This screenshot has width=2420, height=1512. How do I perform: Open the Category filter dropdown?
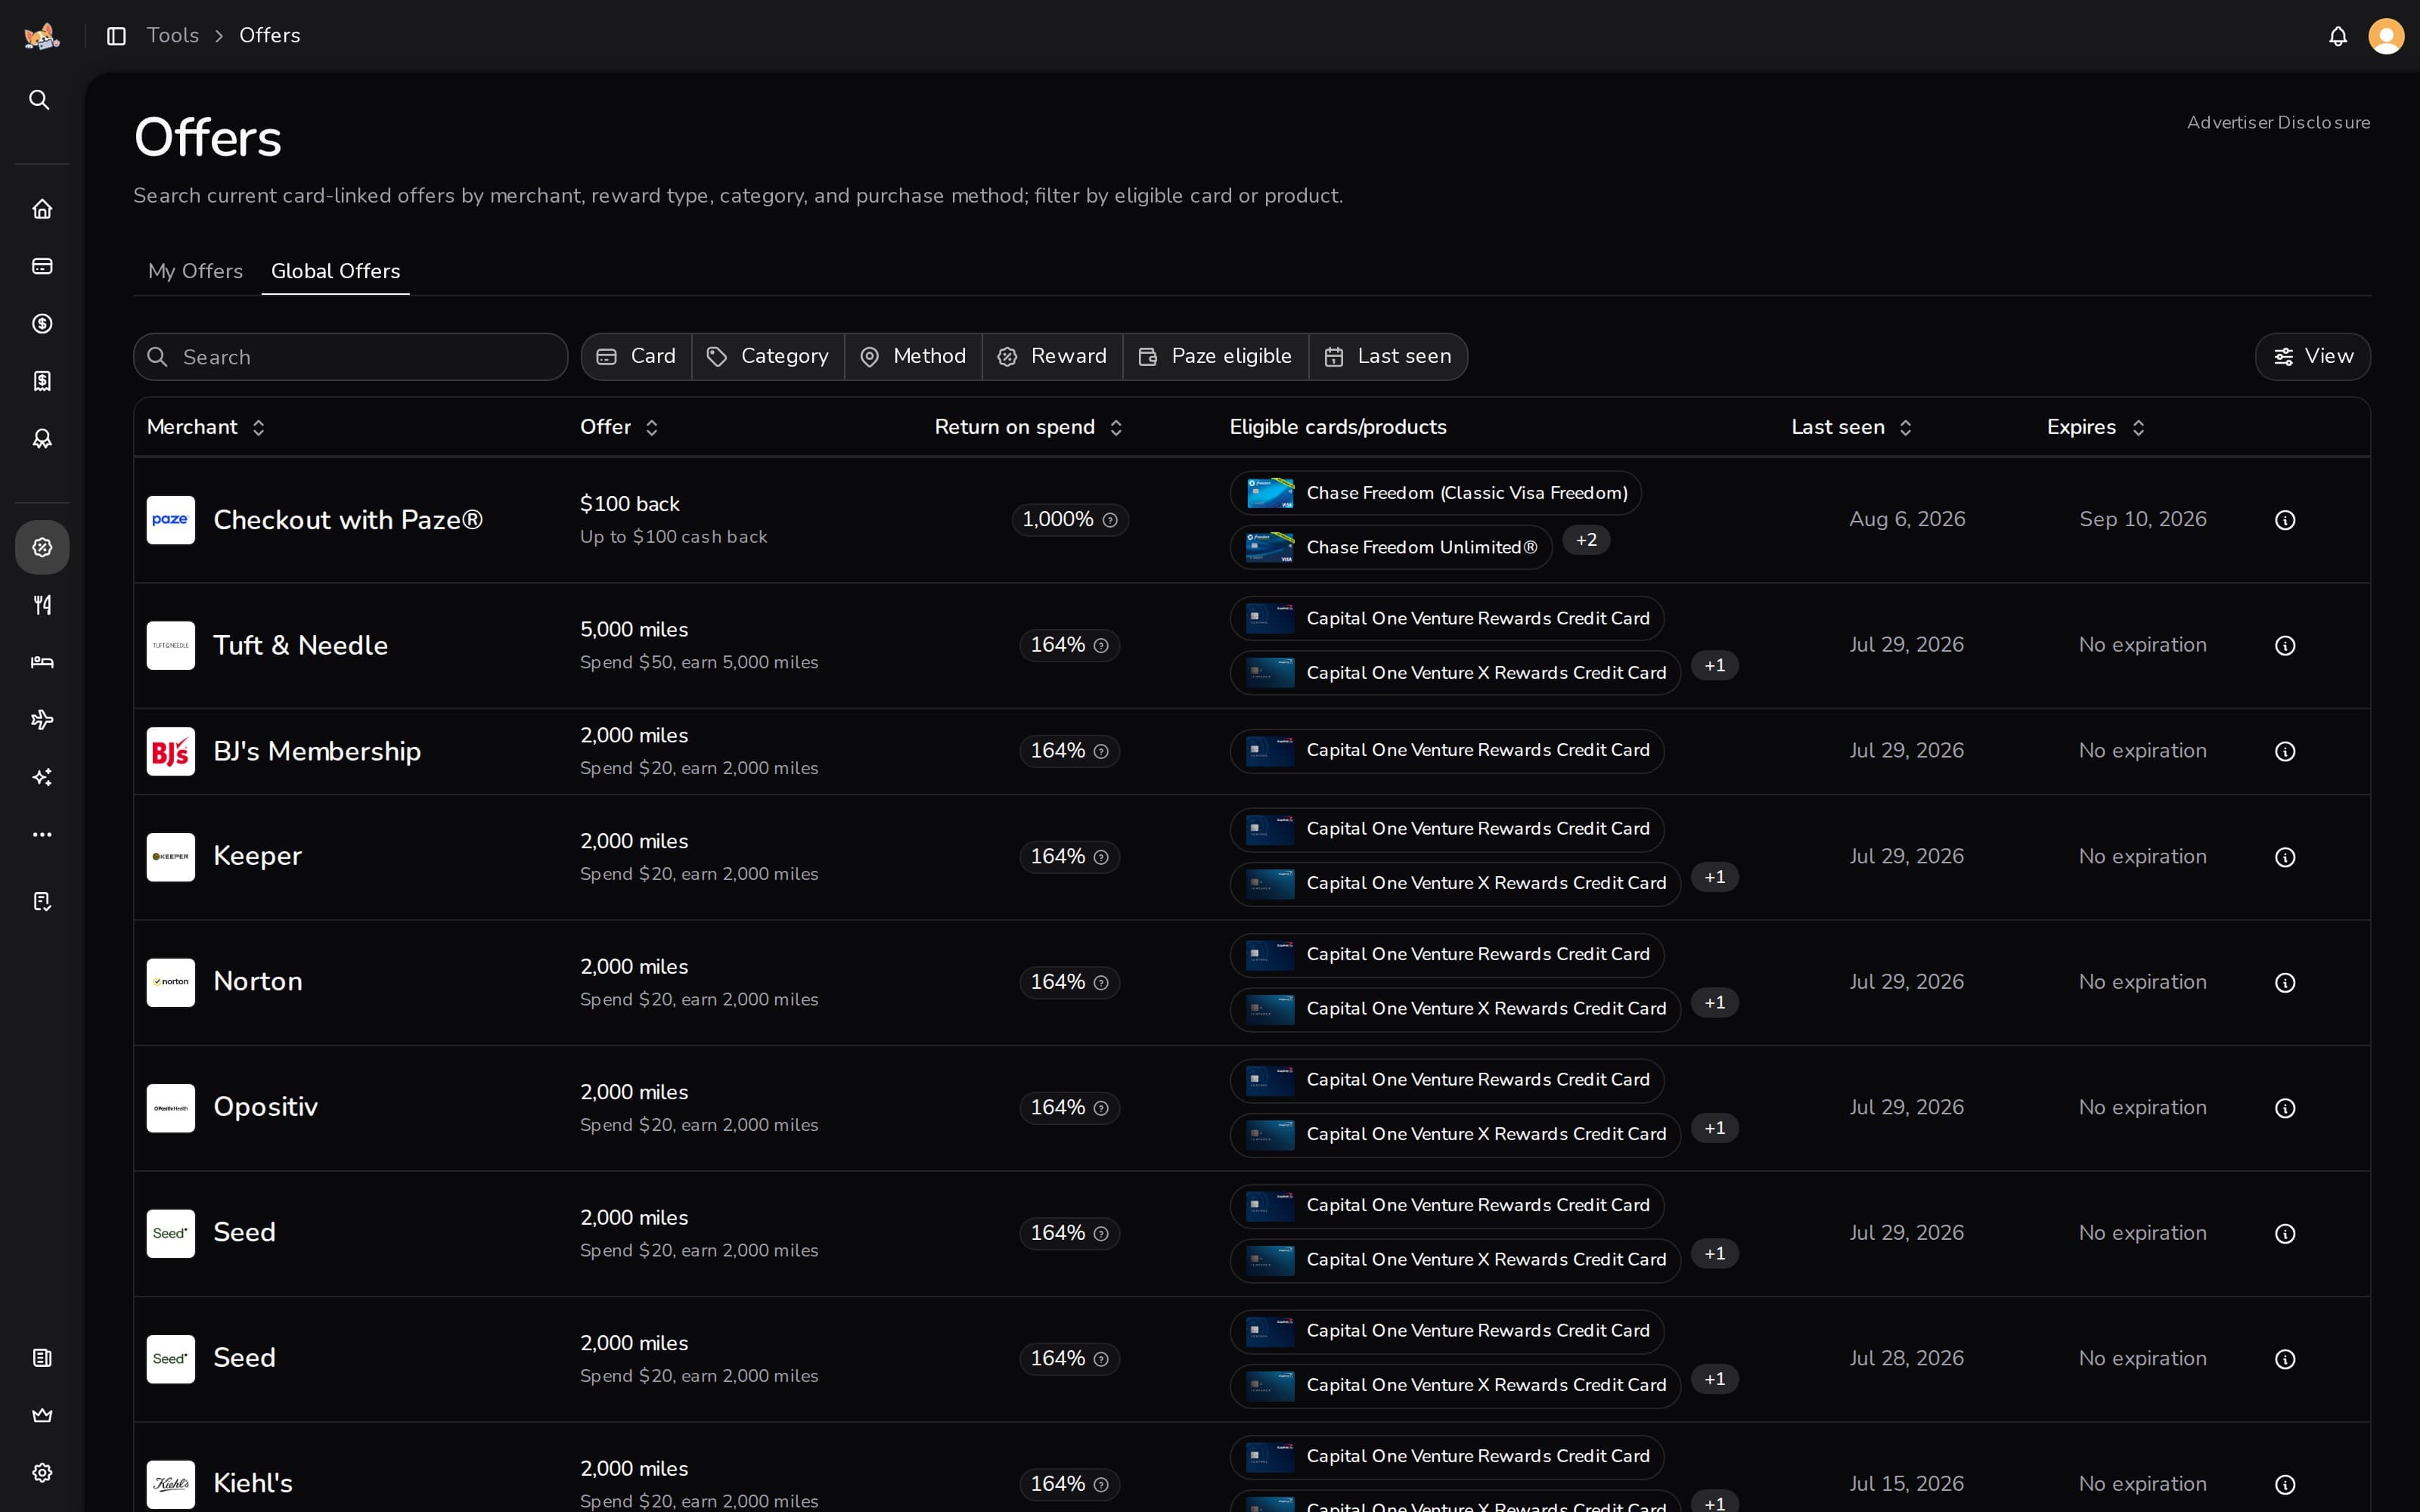(768, 357)
